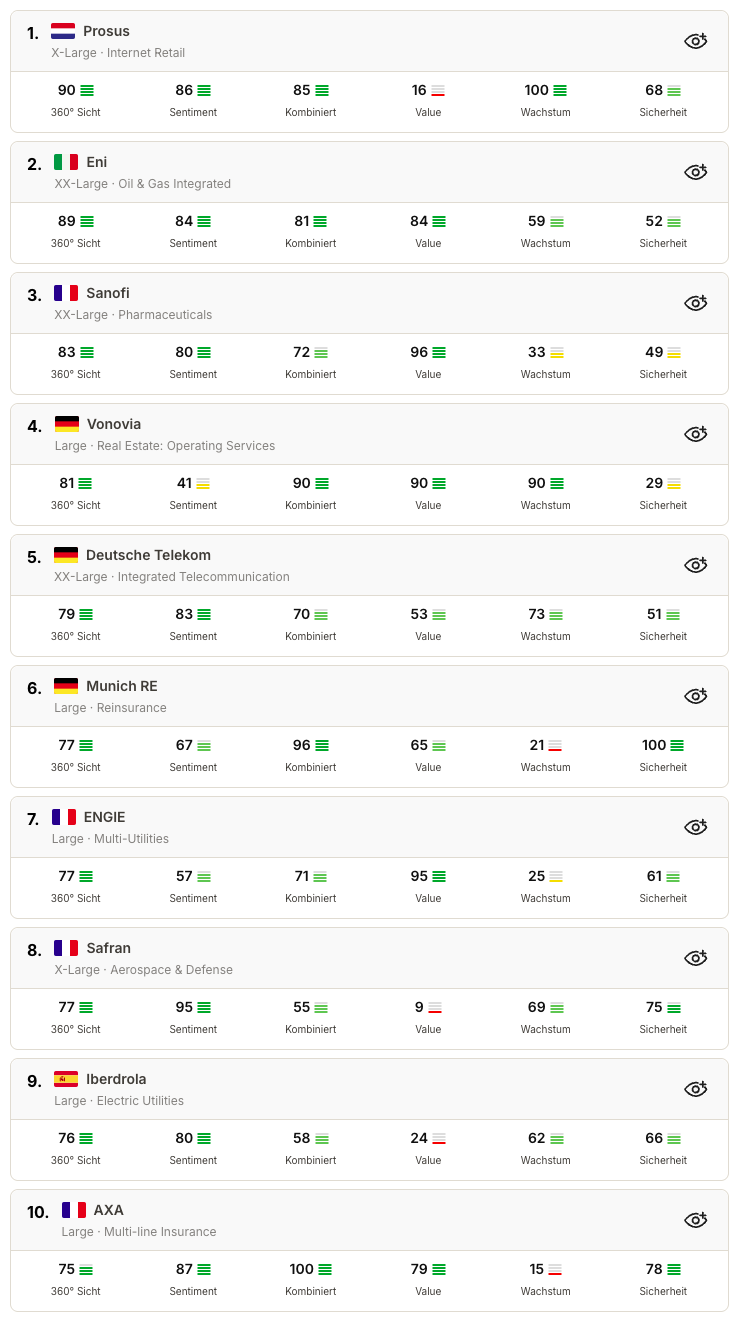Viewport: 740px width, 1324px height.
Task: Click the Sicherheit score 100 for Munich RE
Action: tap(654, 745)
